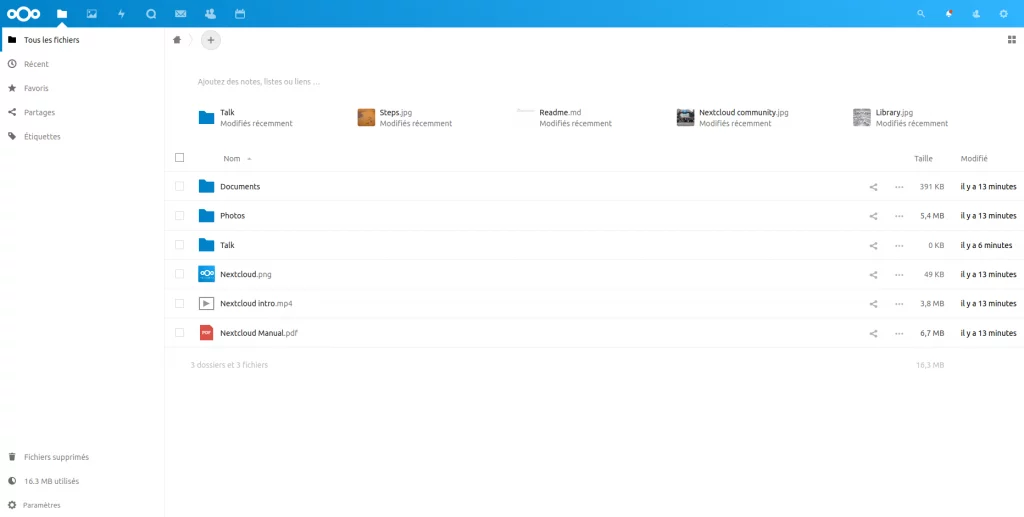Tick the Talk folder row checkbox
This screenshot has height=517, width=1024.
pos(180,245)
